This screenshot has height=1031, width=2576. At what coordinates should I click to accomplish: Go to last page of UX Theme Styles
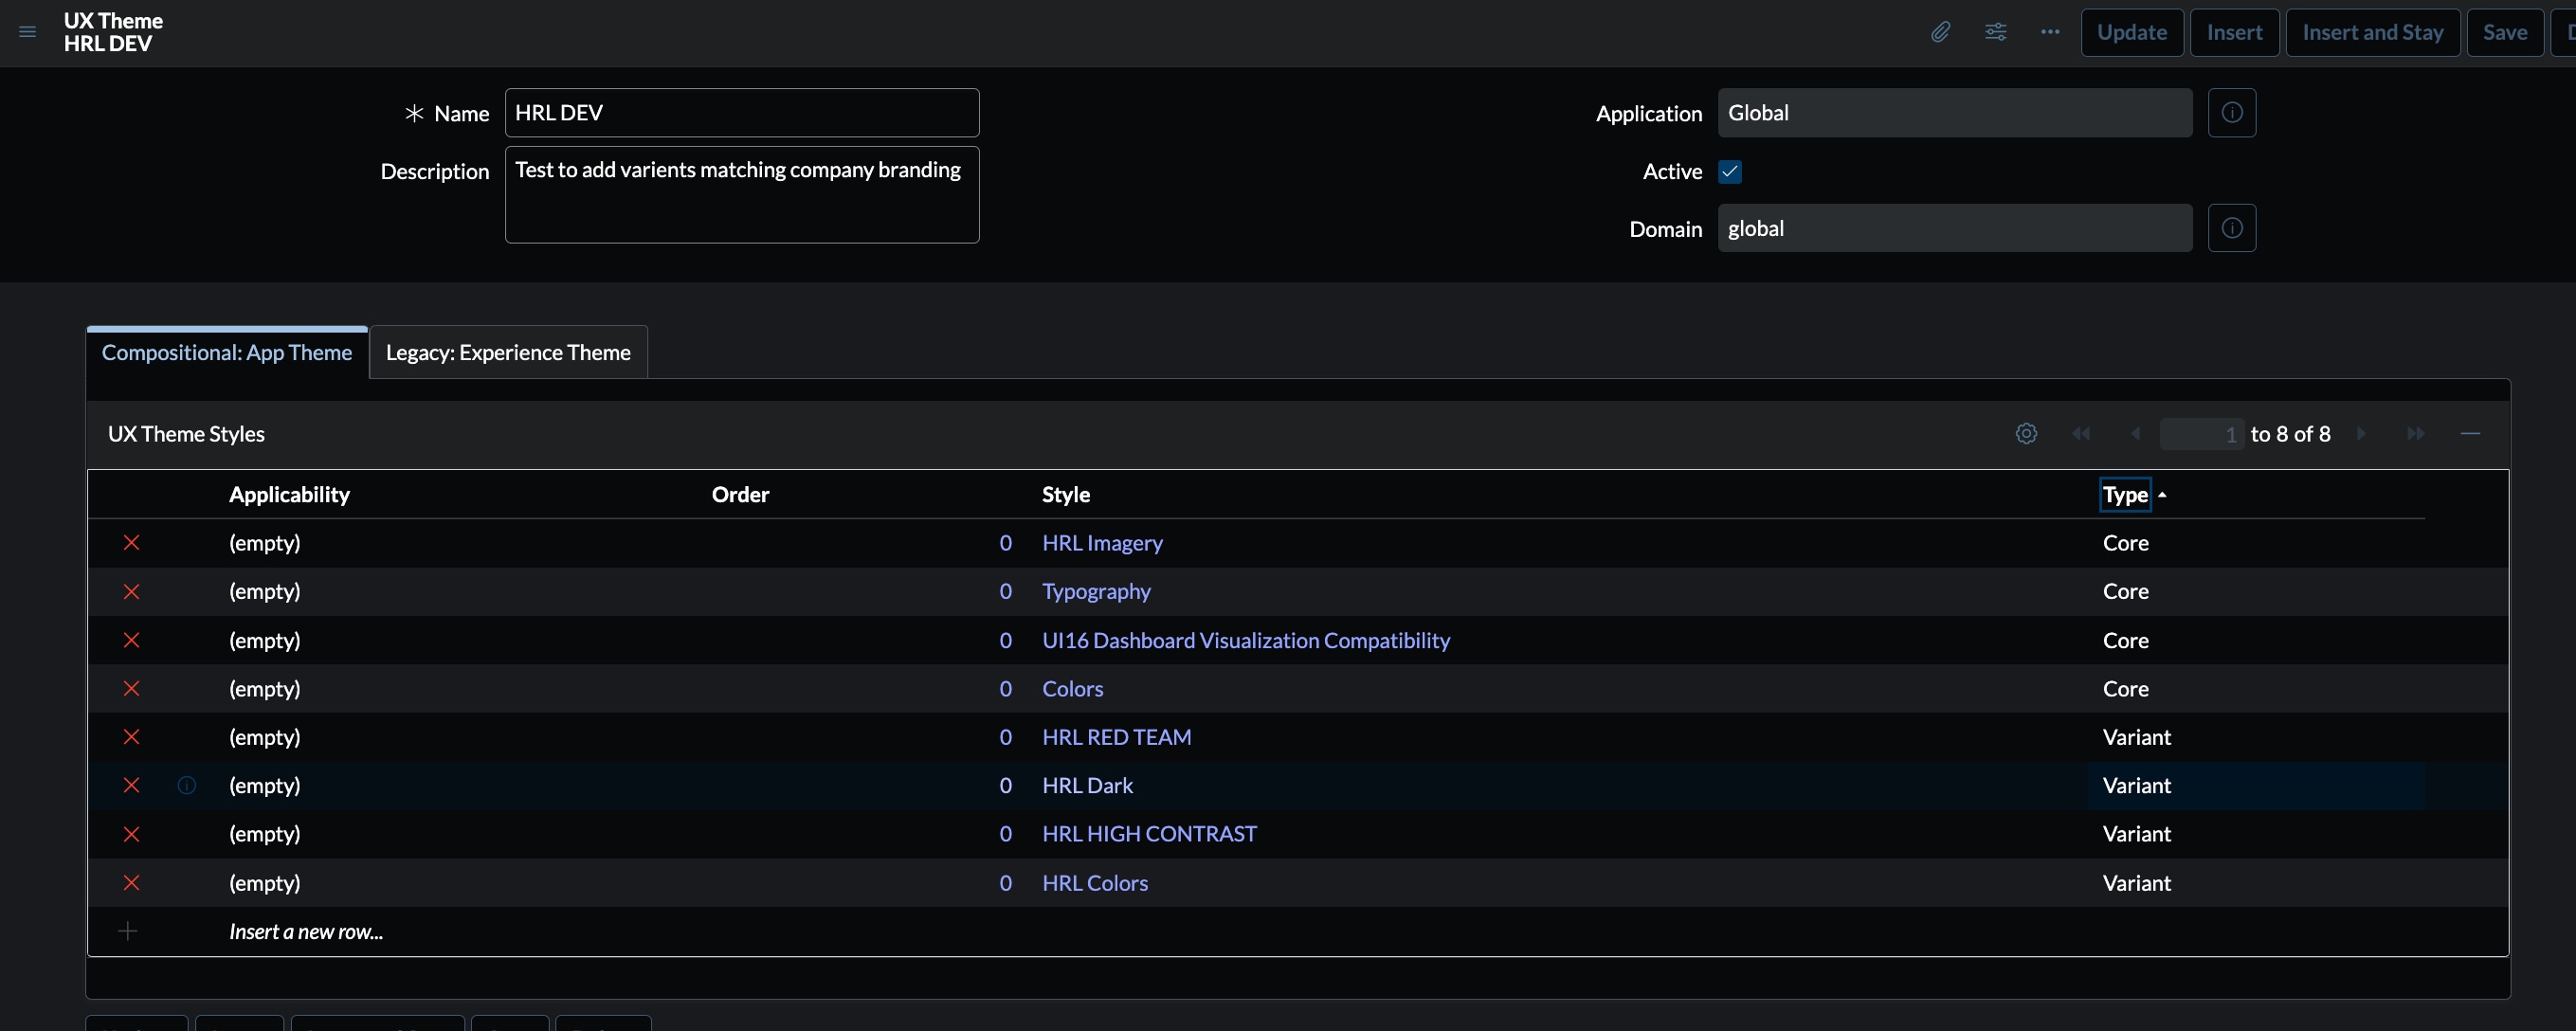[x=2416, y=433]
